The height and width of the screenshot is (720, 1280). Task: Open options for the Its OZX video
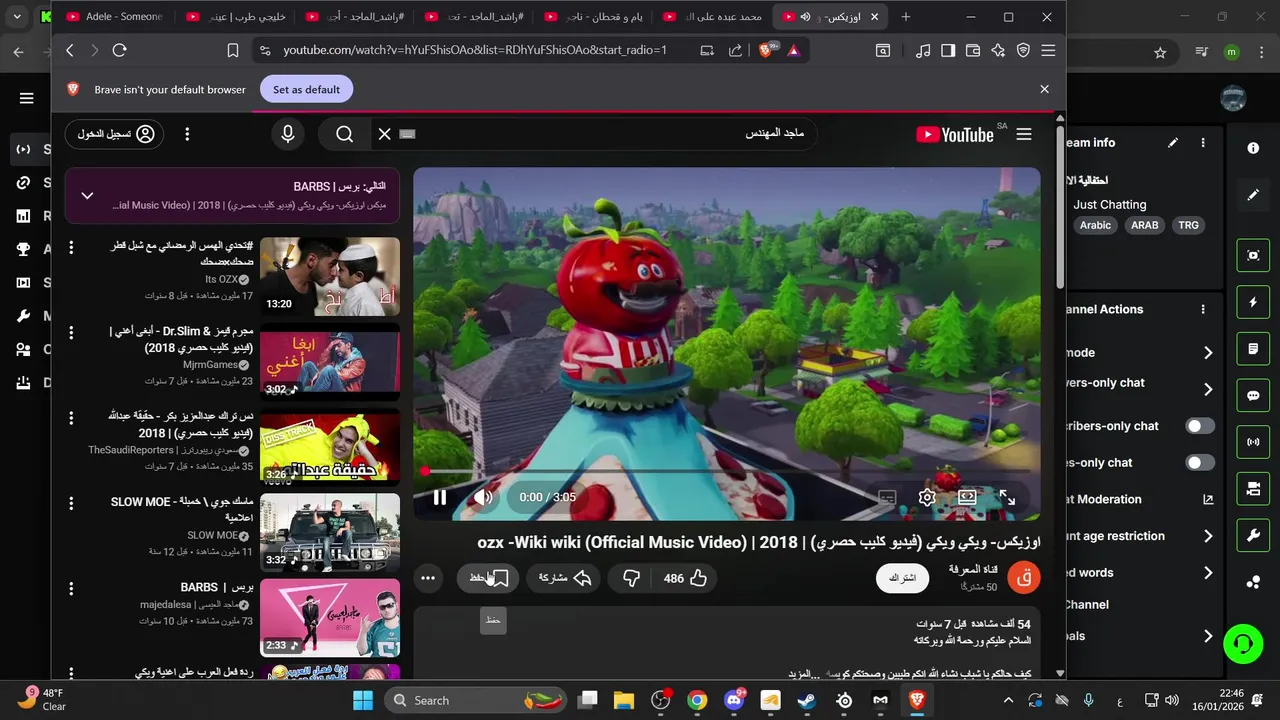(71, 247)
